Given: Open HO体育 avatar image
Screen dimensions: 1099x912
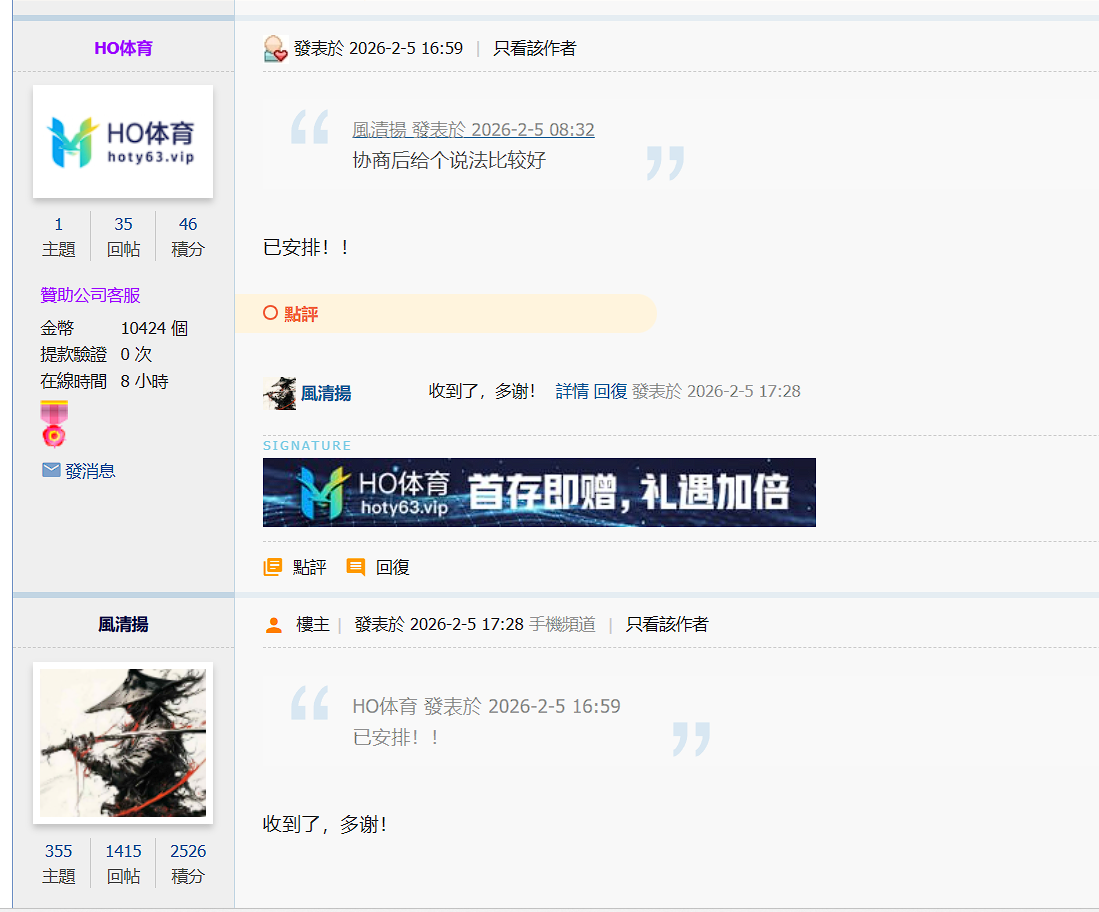Looking at the screenshot, I should pyautogui.click(x=123, y=141).
